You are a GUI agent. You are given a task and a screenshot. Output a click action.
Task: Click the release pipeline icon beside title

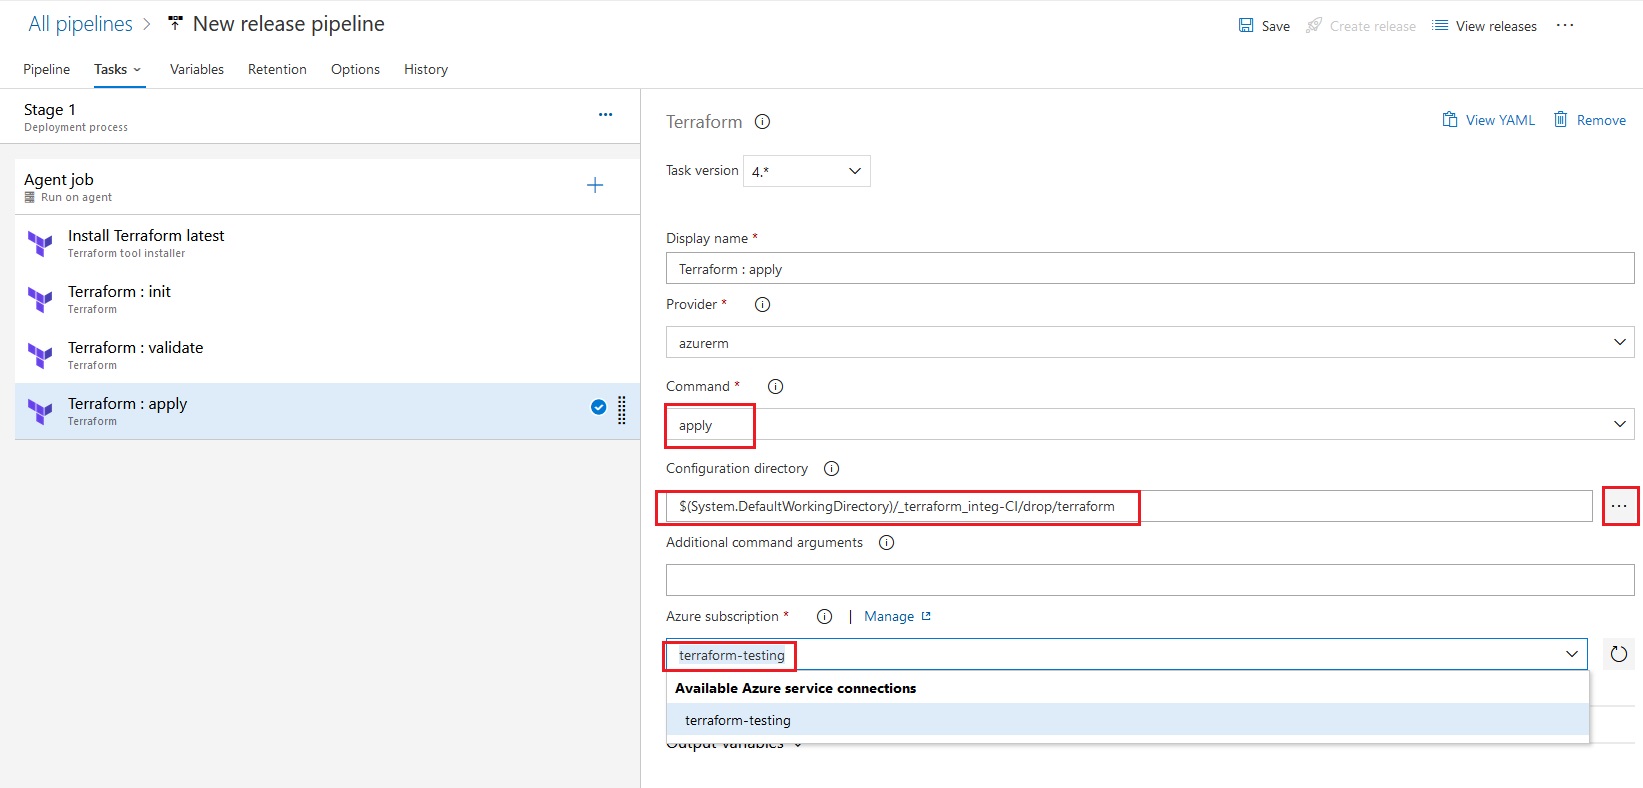point(175,23)
